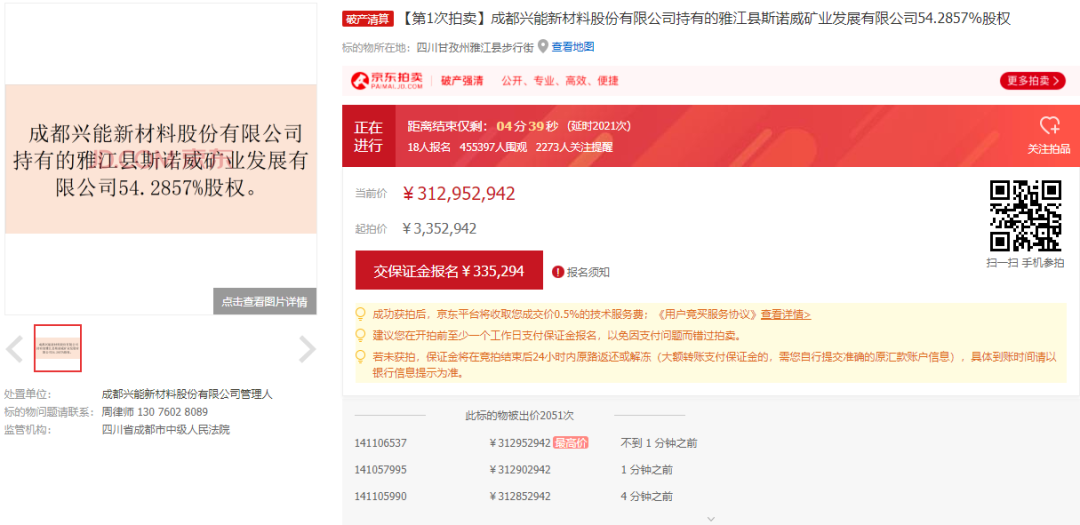This screenshot has height=525, width=1080.
Task: Click the auction title heading
Action: pos(705,19)
